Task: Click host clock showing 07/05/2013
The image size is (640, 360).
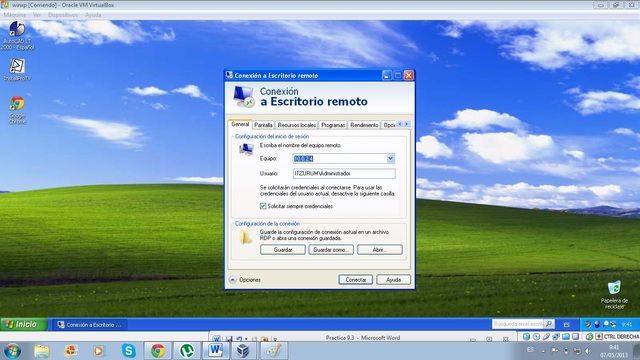Action: tap(614, 351)
